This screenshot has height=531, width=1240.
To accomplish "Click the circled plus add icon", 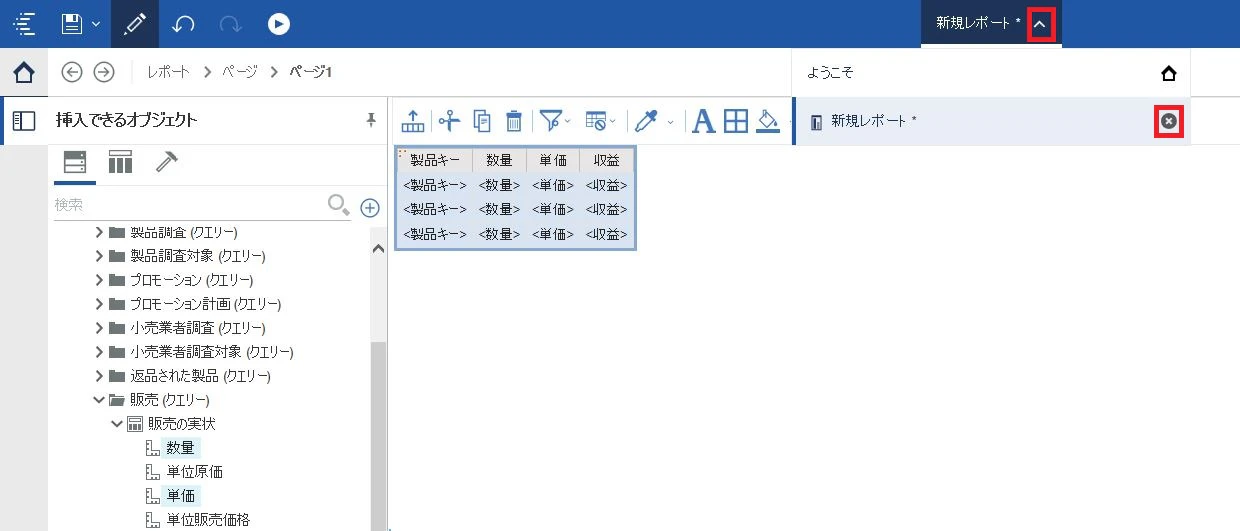I will coord(370,207).
